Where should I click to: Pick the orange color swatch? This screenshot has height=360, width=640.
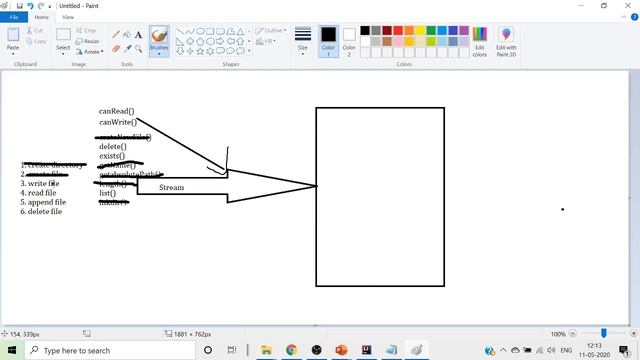pyautogui.click(x=409, y=31)
